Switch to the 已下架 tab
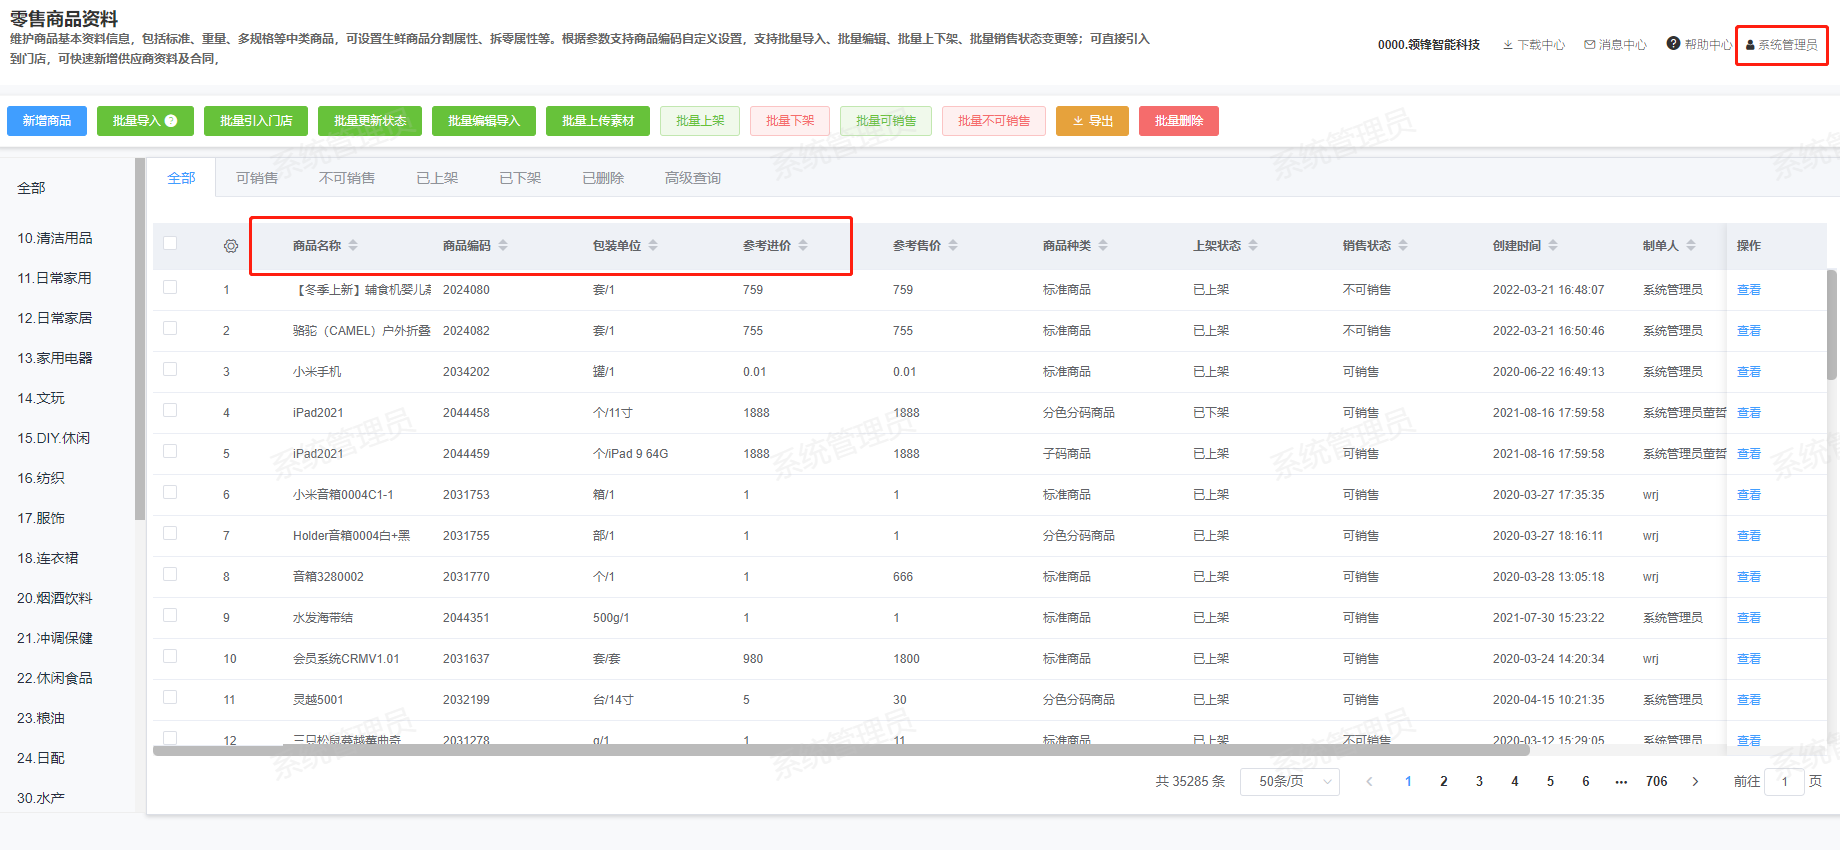This screenshot has height=850, width=1840. pyautogui.click(x=520, y=178)
